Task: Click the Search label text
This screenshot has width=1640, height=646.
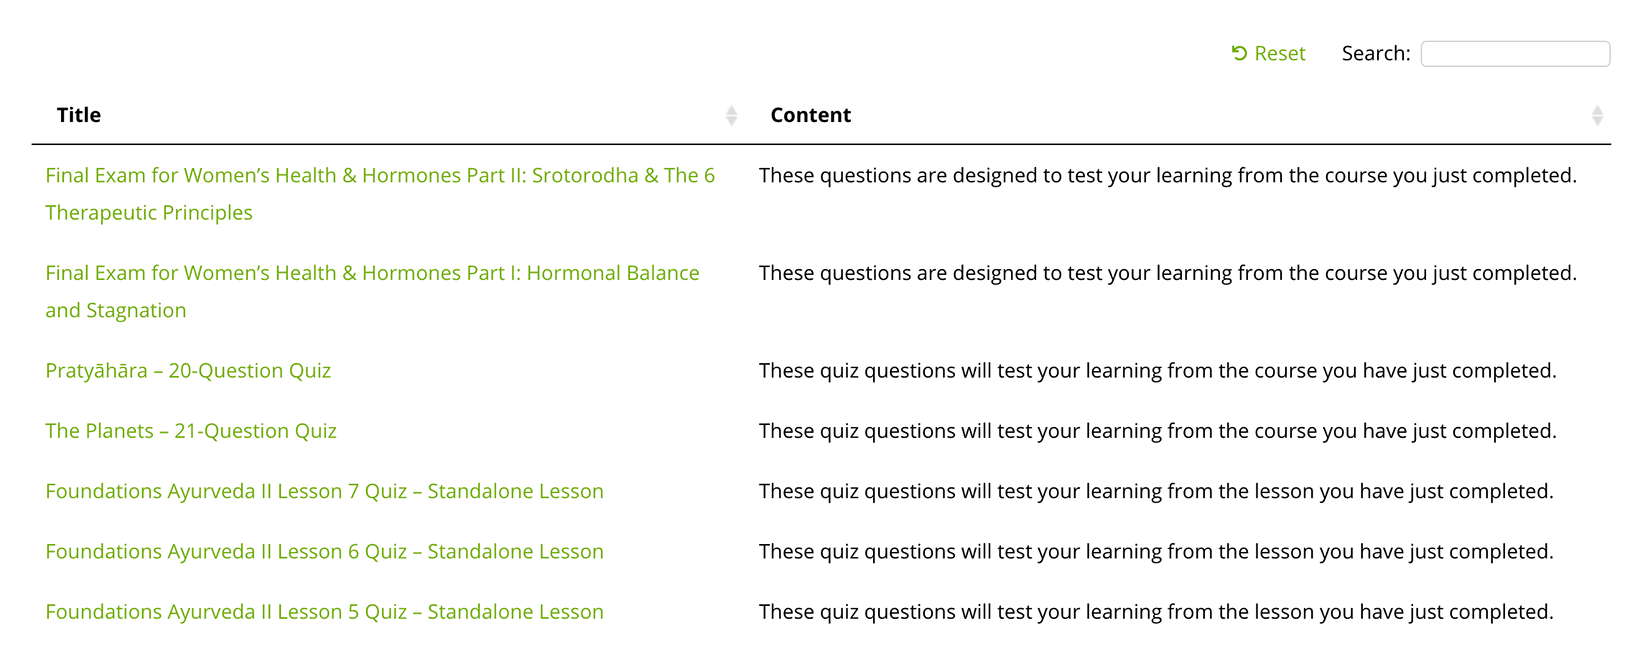Action: click(x=1375, y=53)
